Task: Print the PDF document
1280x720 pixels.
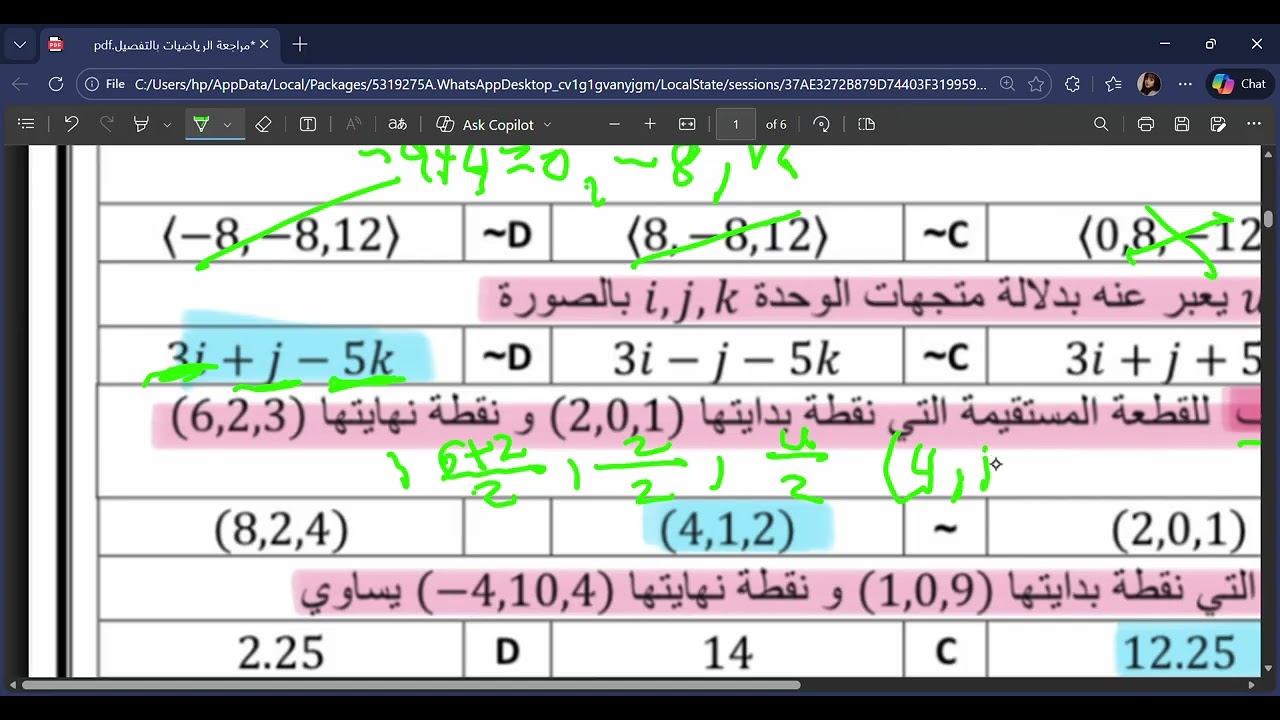Action: pyautogui.click(x=1146, y=124)
